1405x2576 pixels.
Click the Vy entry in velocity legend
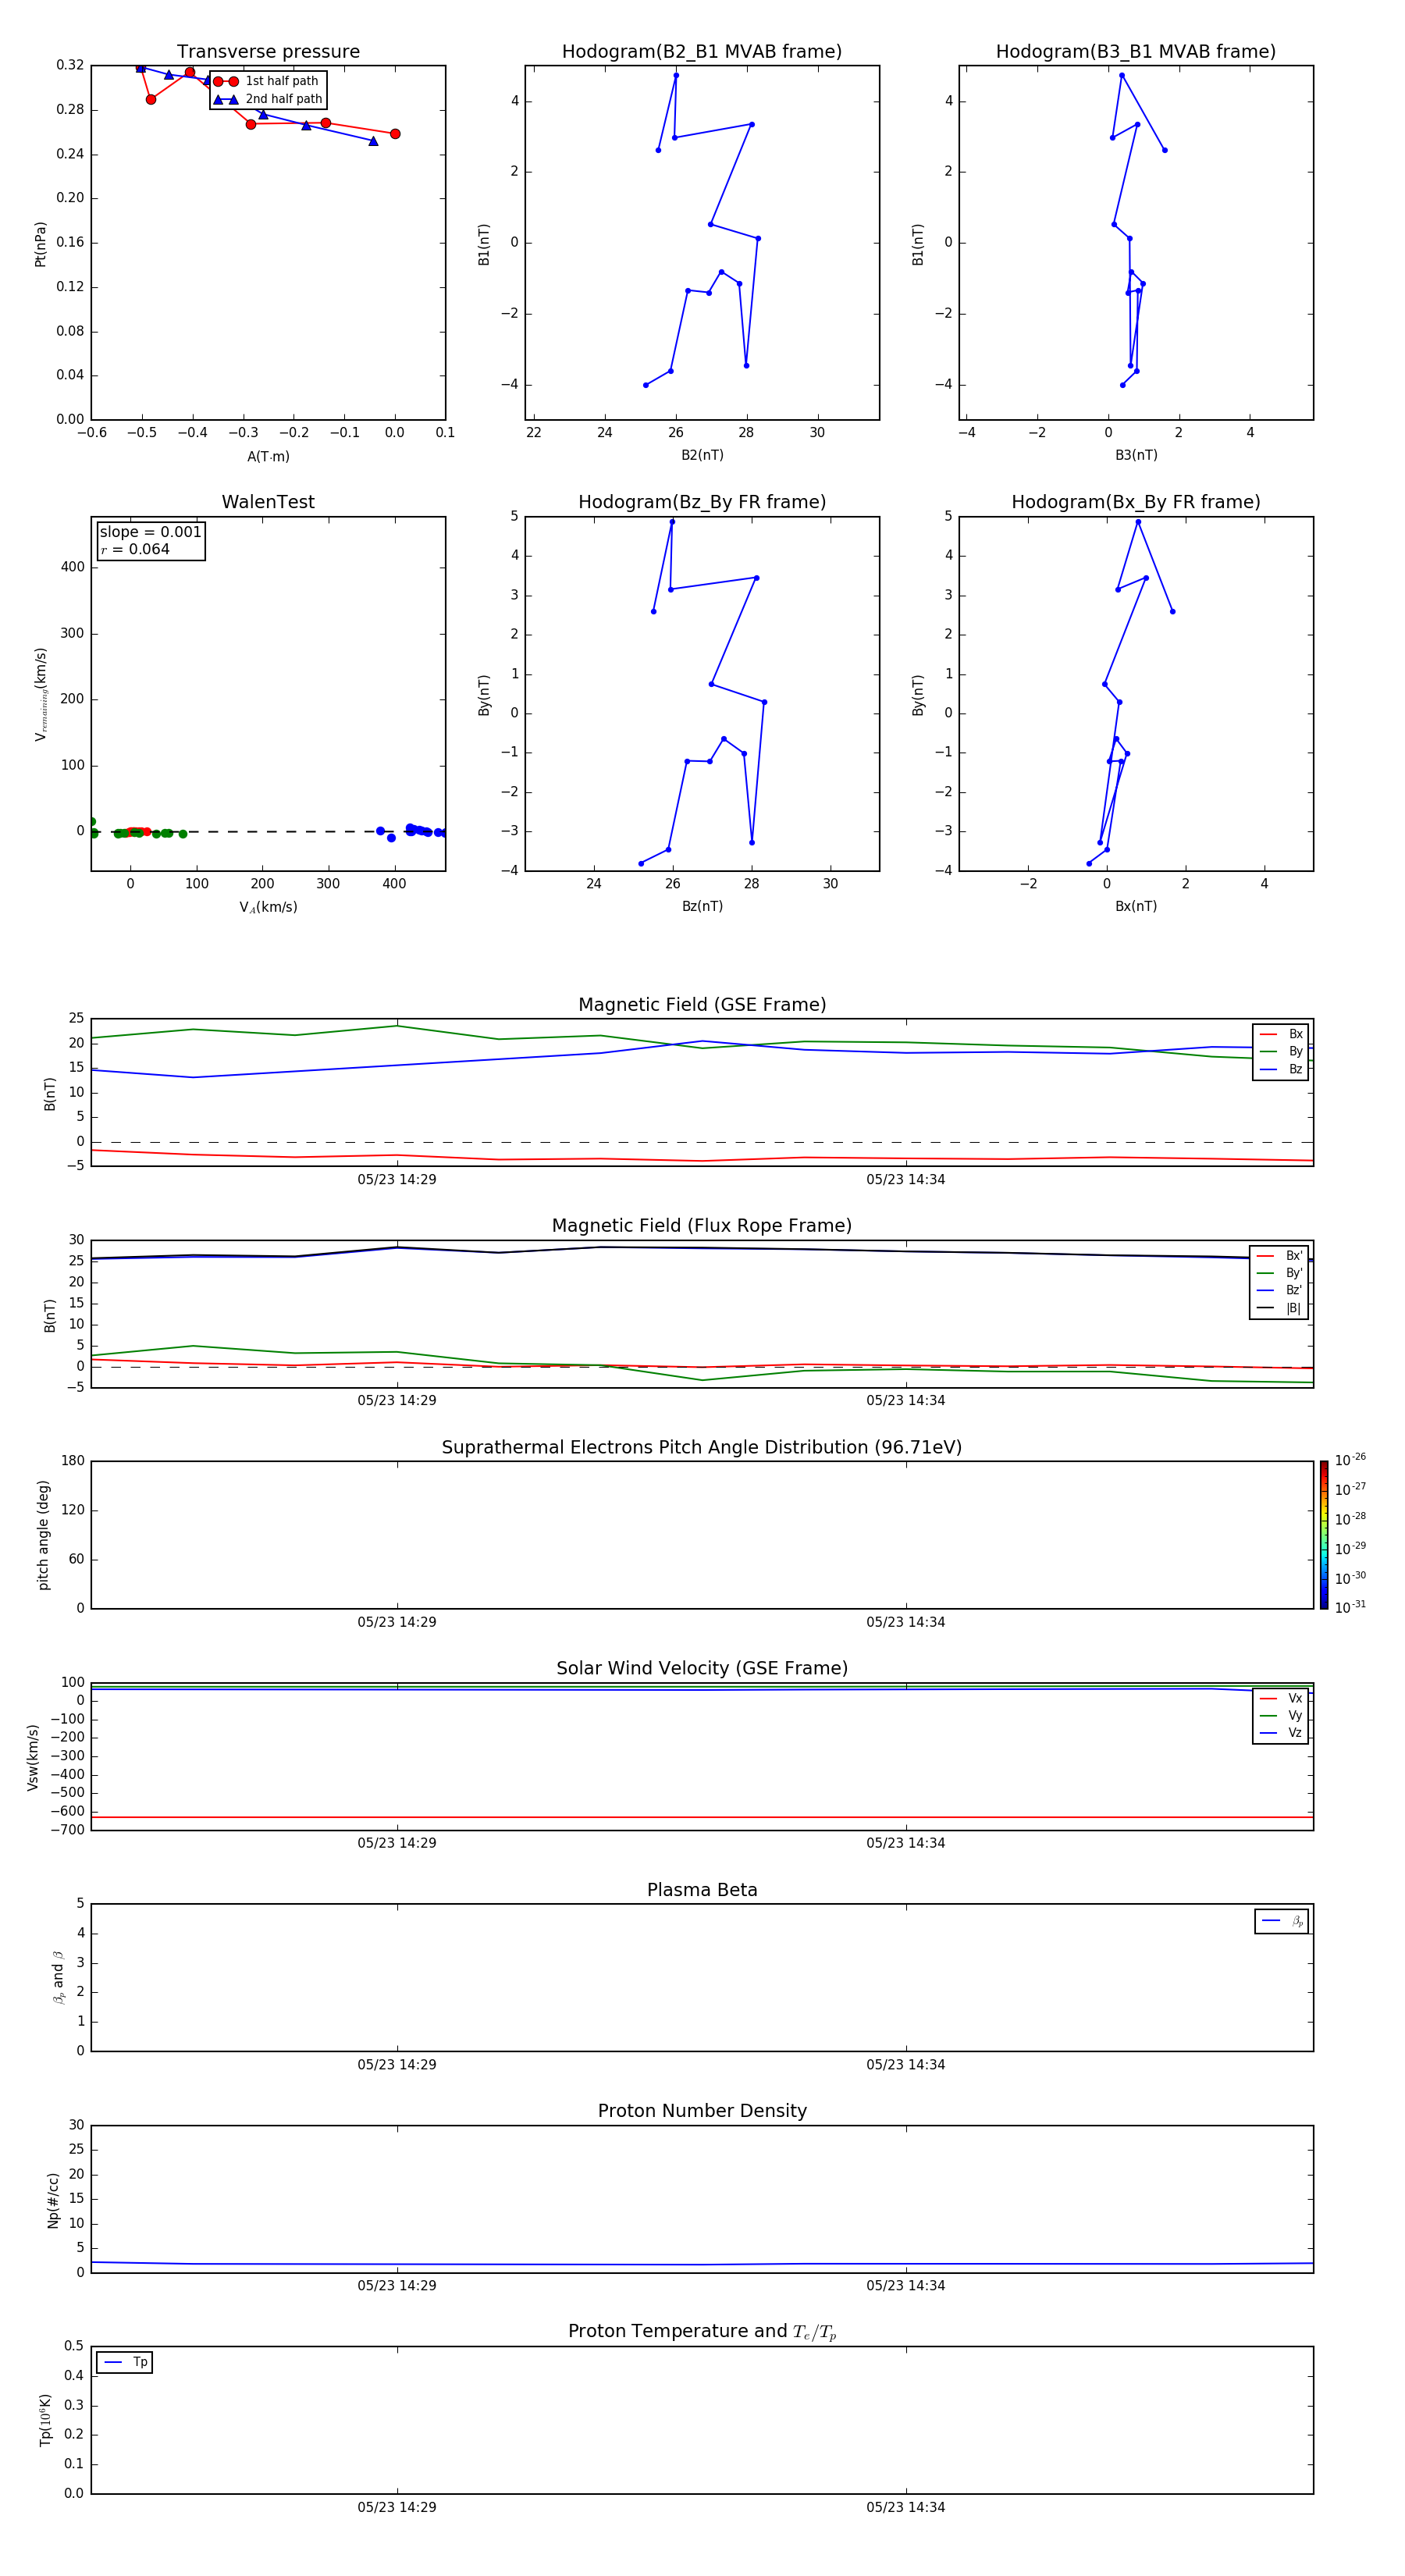[x=1281, y=1716]
